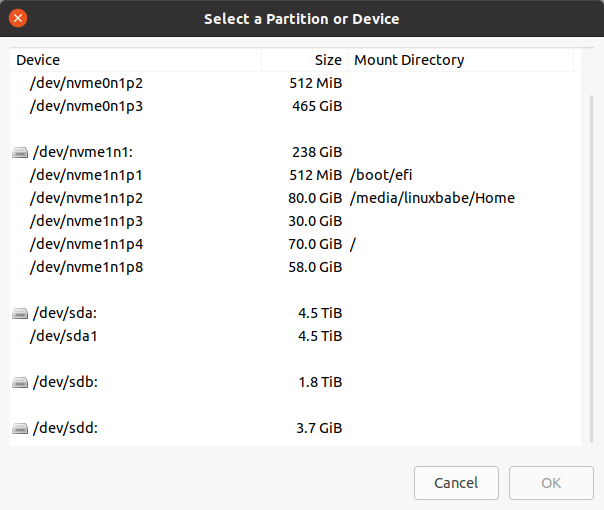Viewport: 604px width, 510px height.
Task: Select the 3.7 GiB /dev/sdd device
Action: click(66, 428)
